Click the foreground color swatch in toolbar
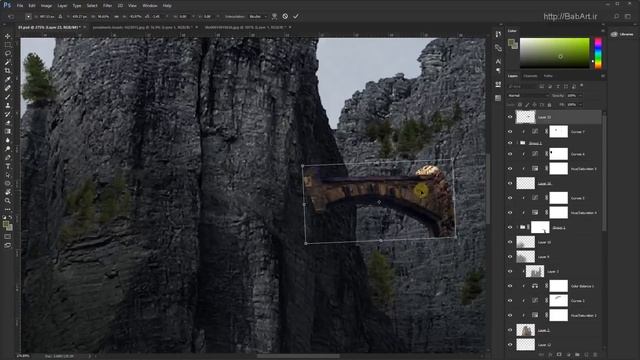 click(6, 224)
